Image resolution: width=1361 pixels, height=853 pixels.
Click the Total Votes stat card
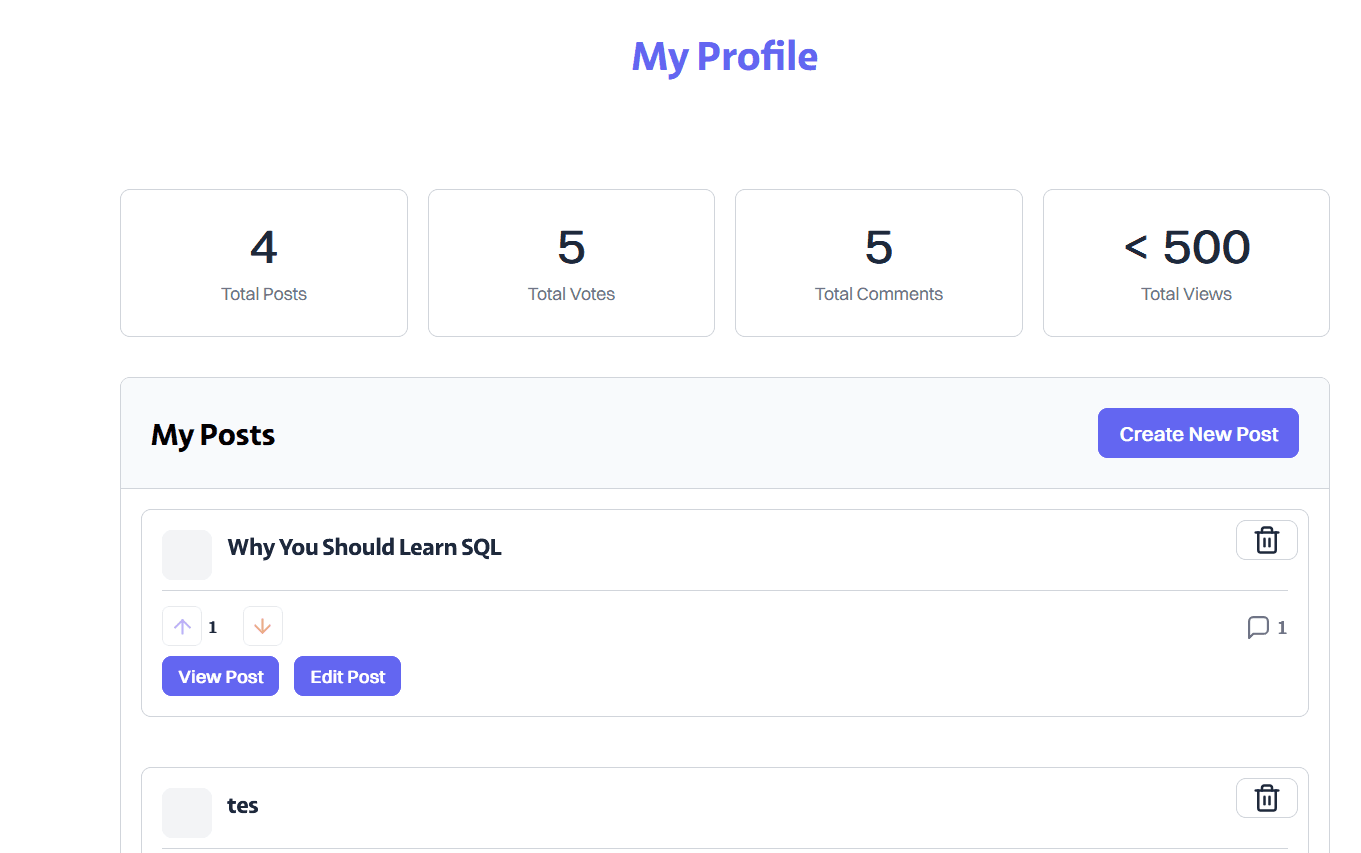(571, 263)
